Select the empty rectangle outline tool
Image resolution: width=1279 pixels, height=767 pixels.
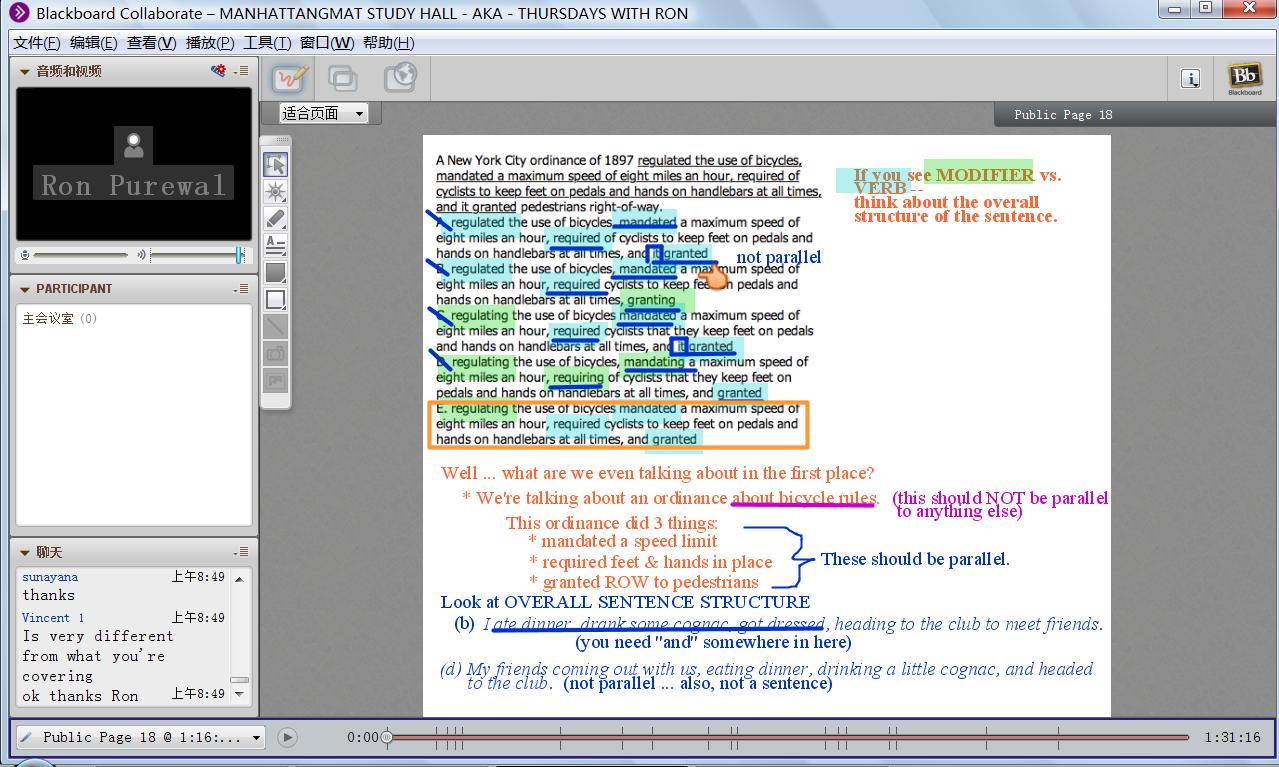(x=276, y=299)
